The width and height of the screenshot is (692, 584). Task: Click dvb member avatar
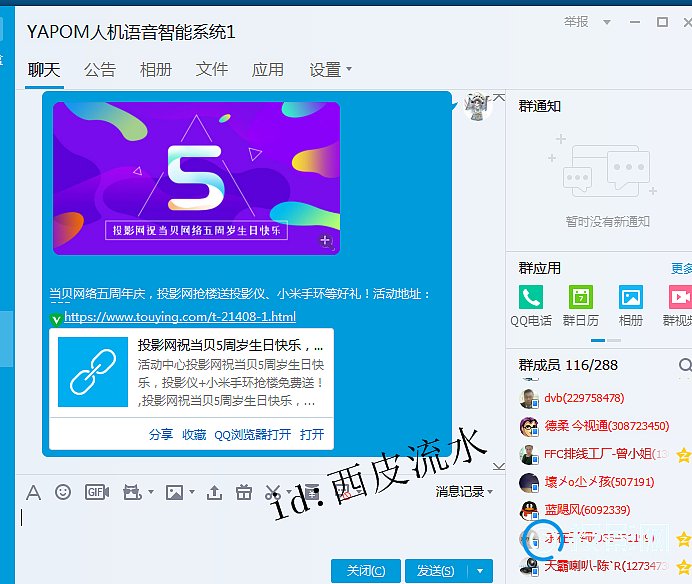coord(529,399)
